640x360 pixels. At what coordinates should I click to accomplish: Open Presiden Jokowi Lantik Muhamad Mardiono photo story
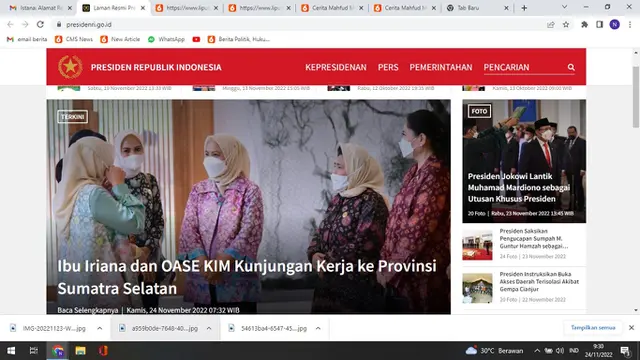point(519,187)
